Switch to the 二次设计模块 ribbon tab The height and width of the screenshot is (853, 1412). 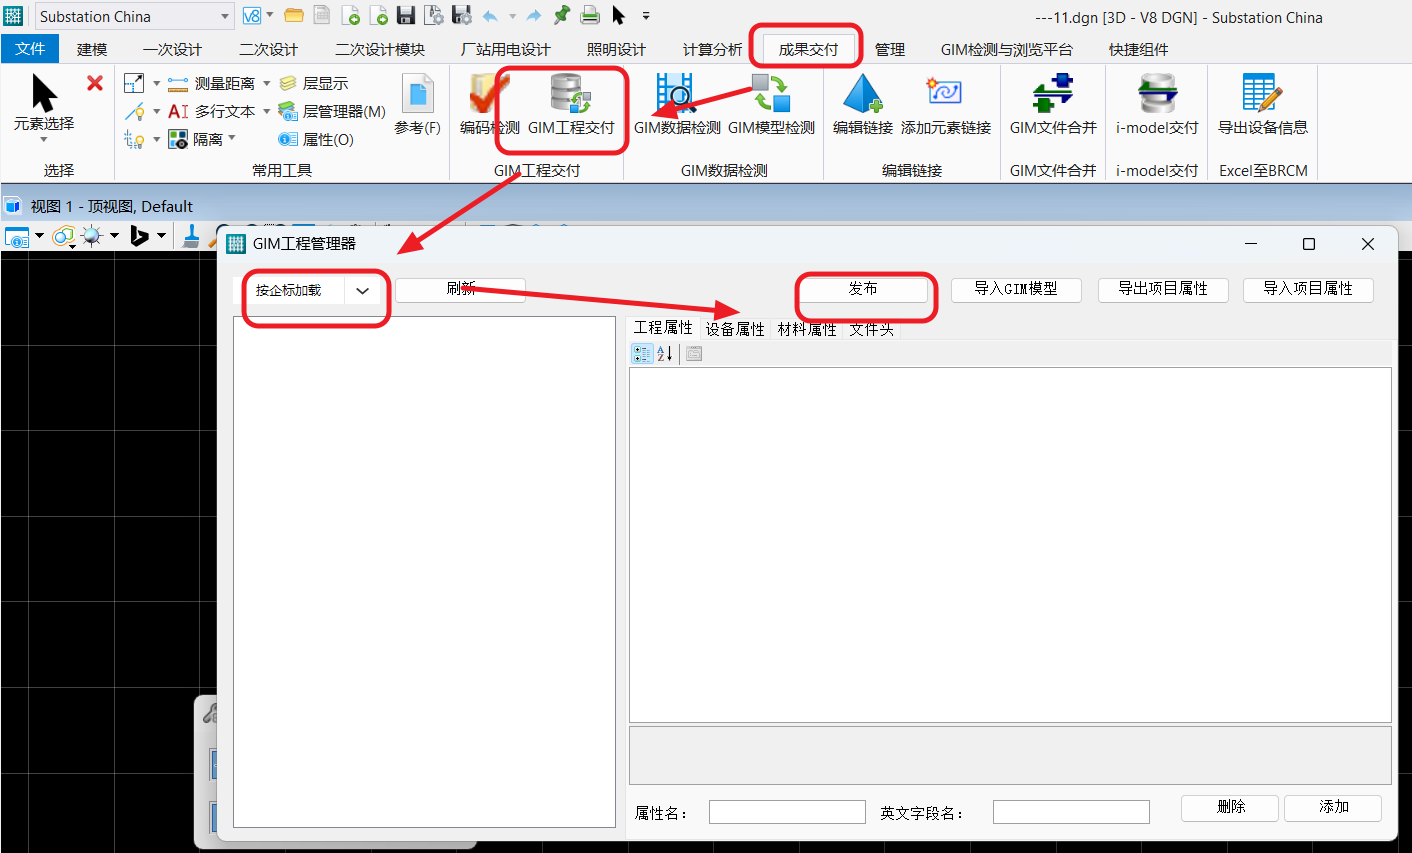(380, 49)
